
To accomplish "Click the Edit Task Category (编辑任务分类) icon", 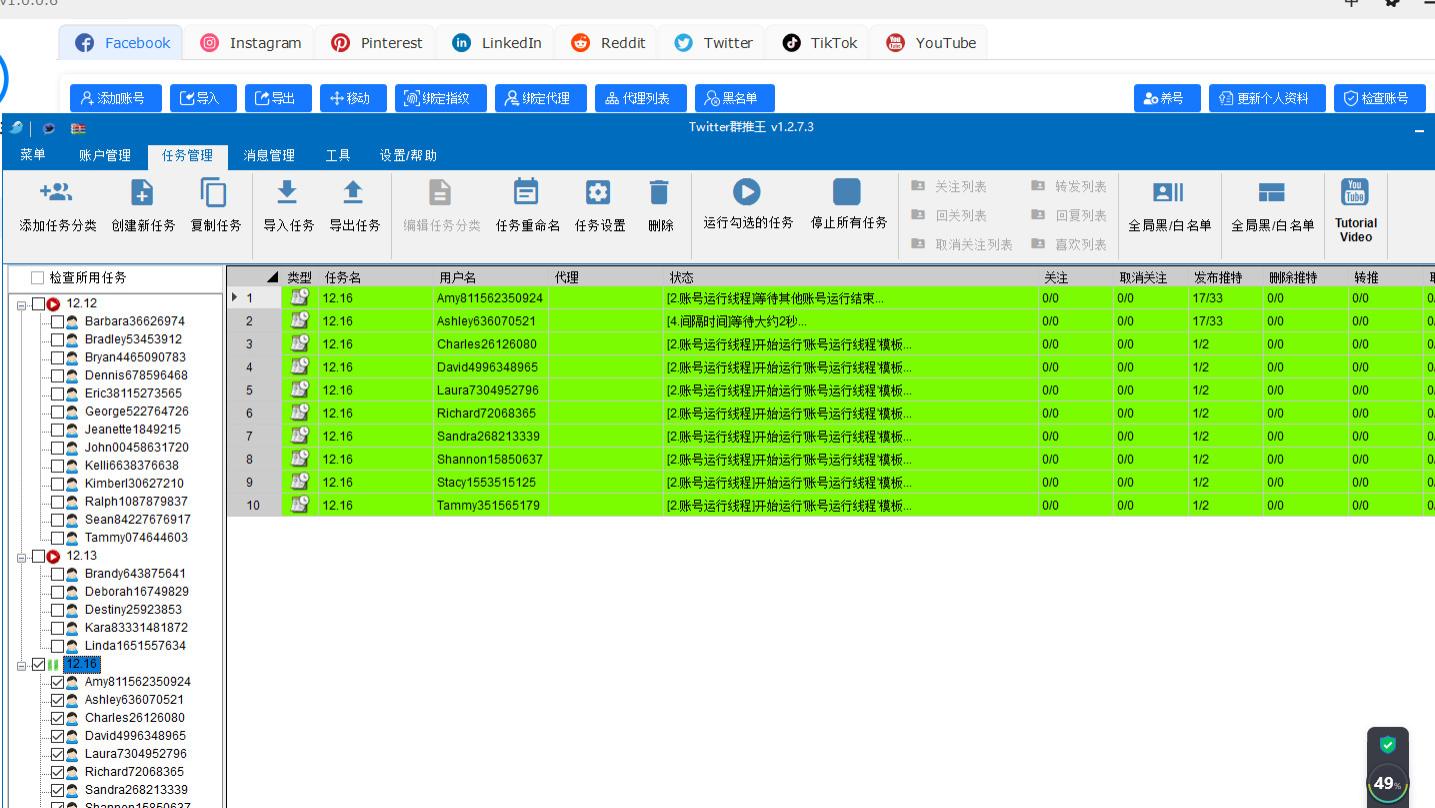I will tap(440, 192).
